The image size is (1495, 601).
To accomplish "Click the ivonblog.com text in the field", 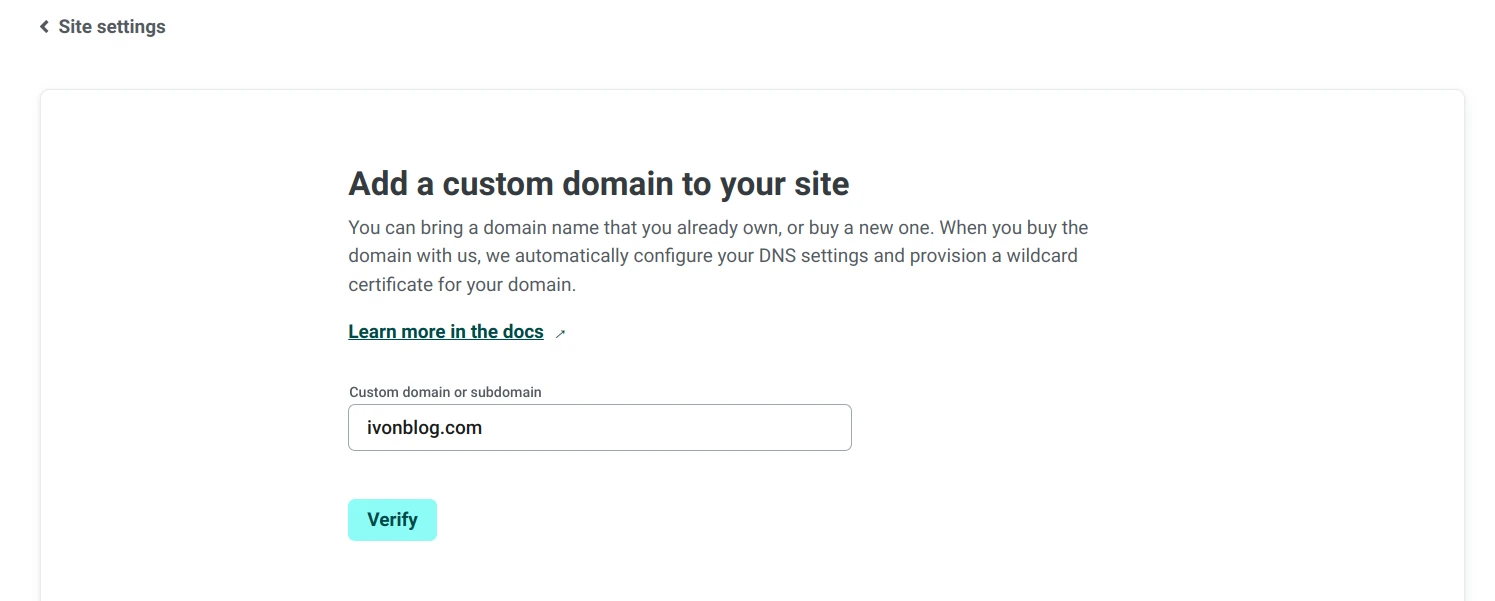I will tap(425, 428).
